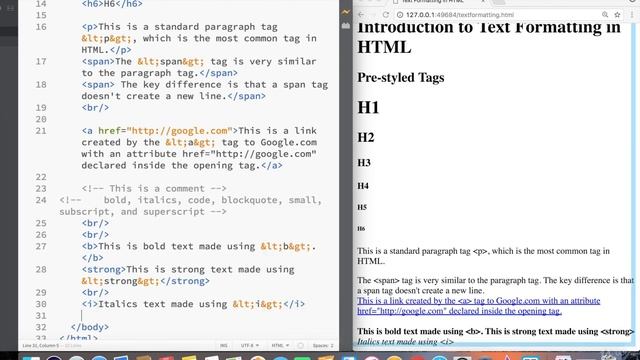Open Brackets Extension Manager icon
This screenshot has height=360, width=640.
[x=346, y=26]
